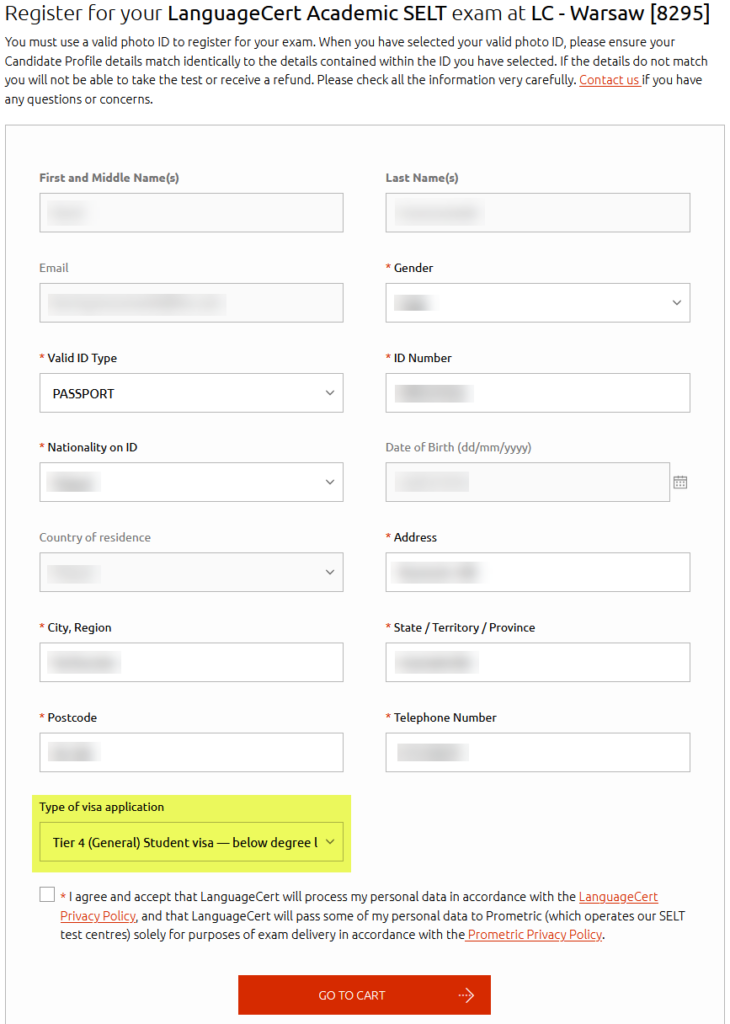Open the Valid ID Type dropdown
The image size is (730, 1024).
(191, 393)
